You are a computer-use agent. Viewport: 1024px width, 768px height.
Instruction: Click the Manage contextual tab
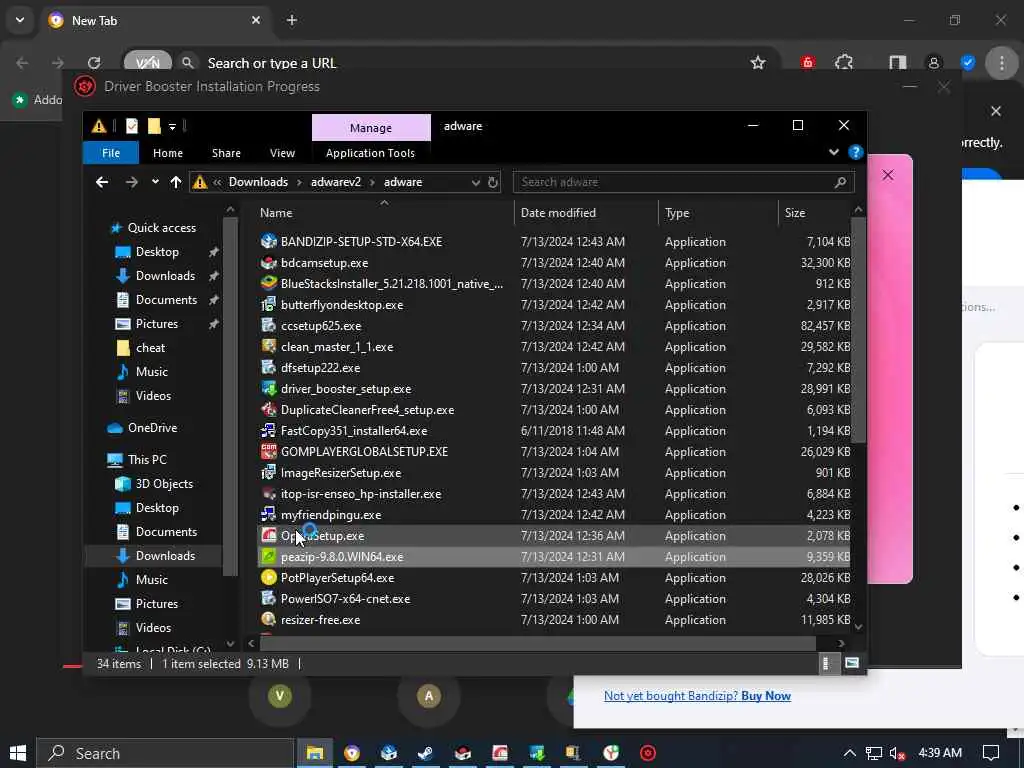point(371,128)
